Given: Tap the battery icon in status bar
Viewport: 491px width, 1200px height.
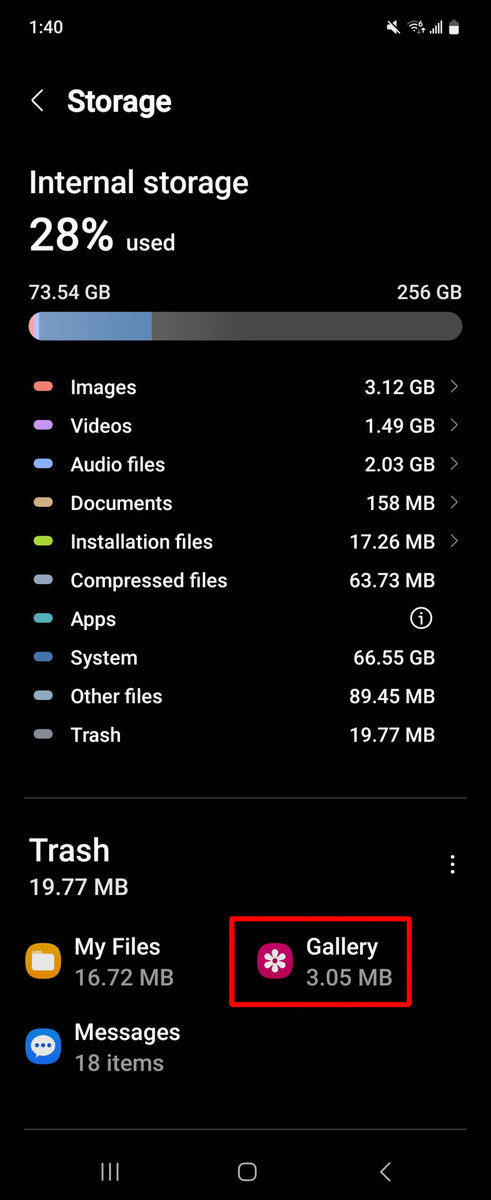Looking at the screenshot, I should [x=454, y=28].
